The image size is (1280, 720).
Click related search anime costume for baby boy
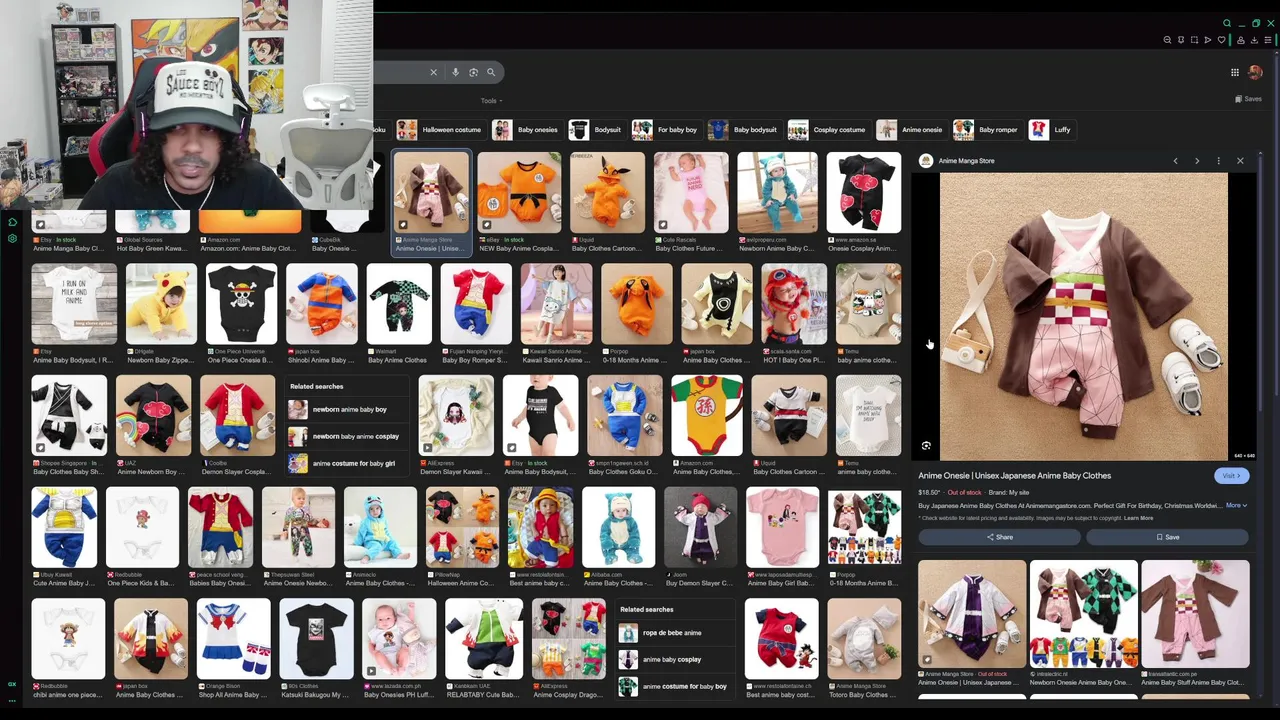tap(675, 687)
